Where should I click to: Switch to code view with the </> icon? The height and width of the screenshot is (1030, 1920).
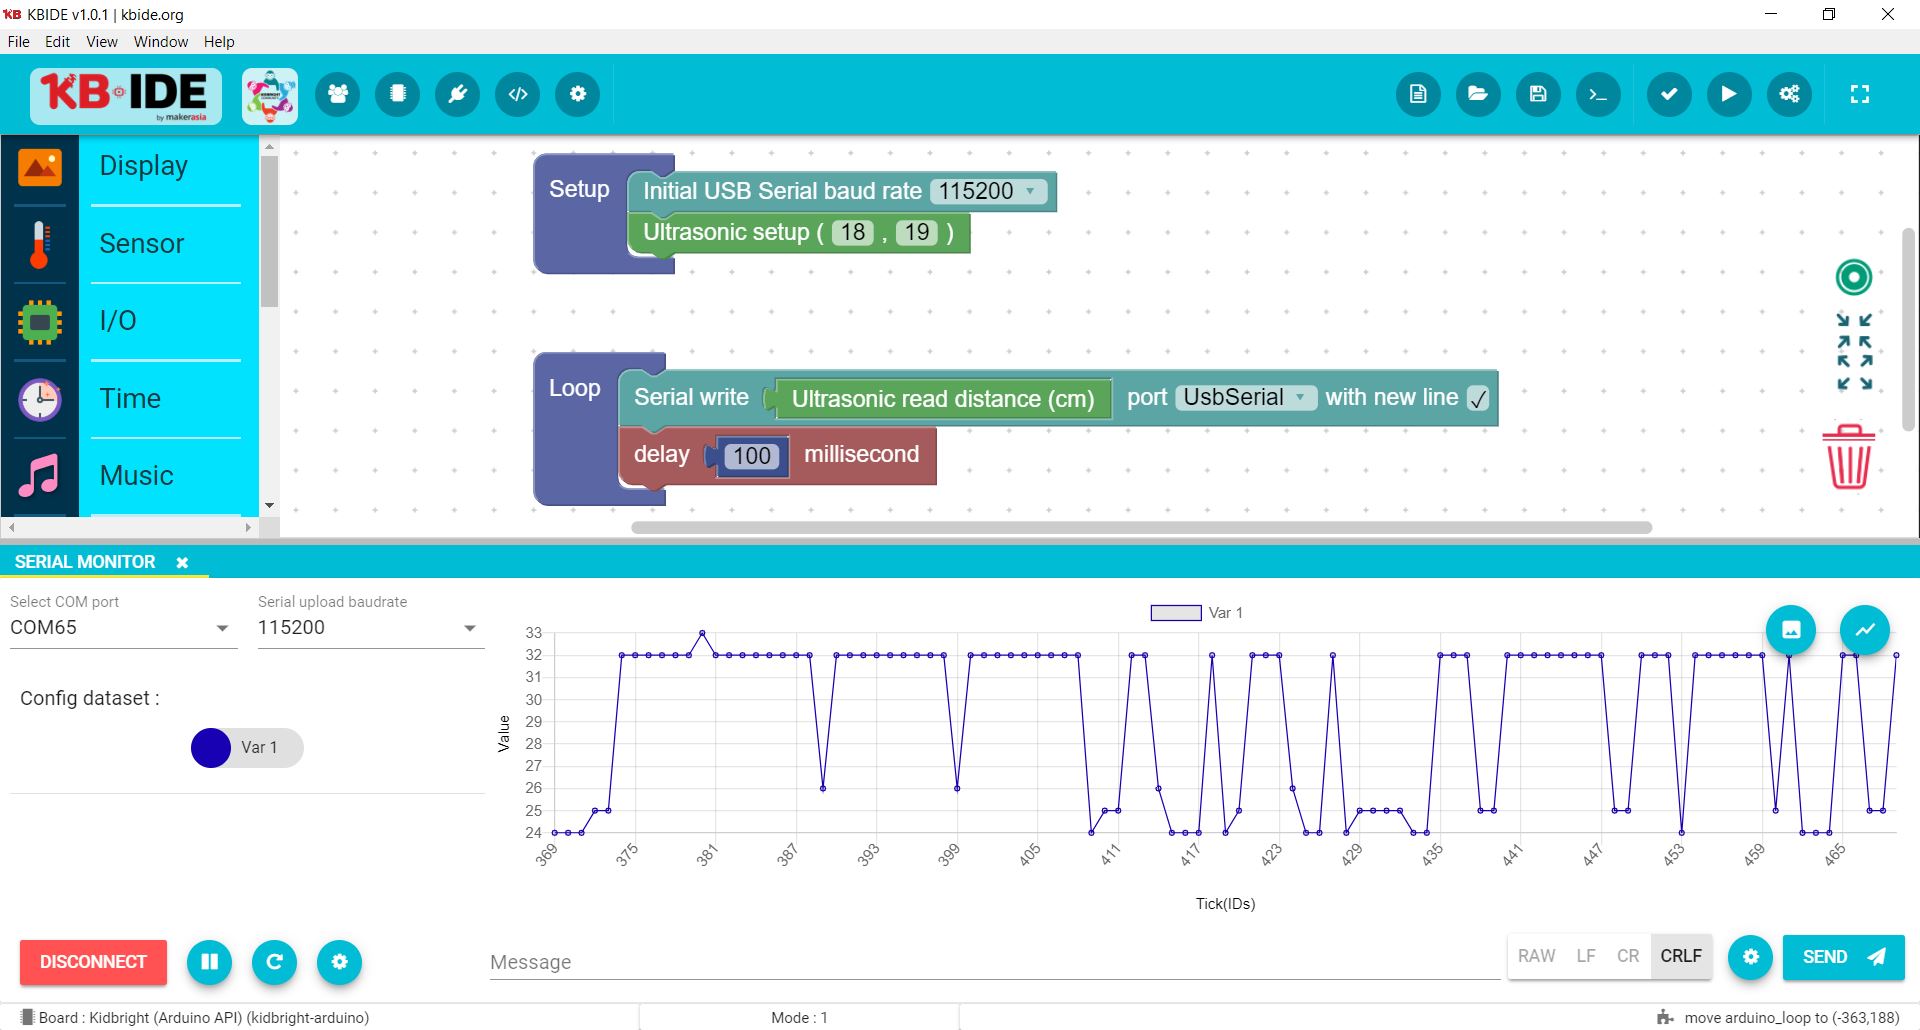(x=518, y=94)
